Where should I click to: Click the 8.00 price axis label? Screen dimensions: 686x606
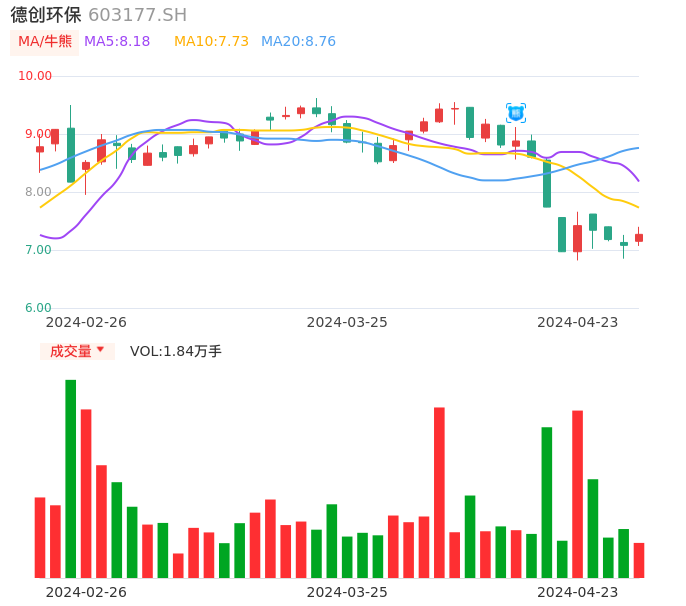pos(38,192)
